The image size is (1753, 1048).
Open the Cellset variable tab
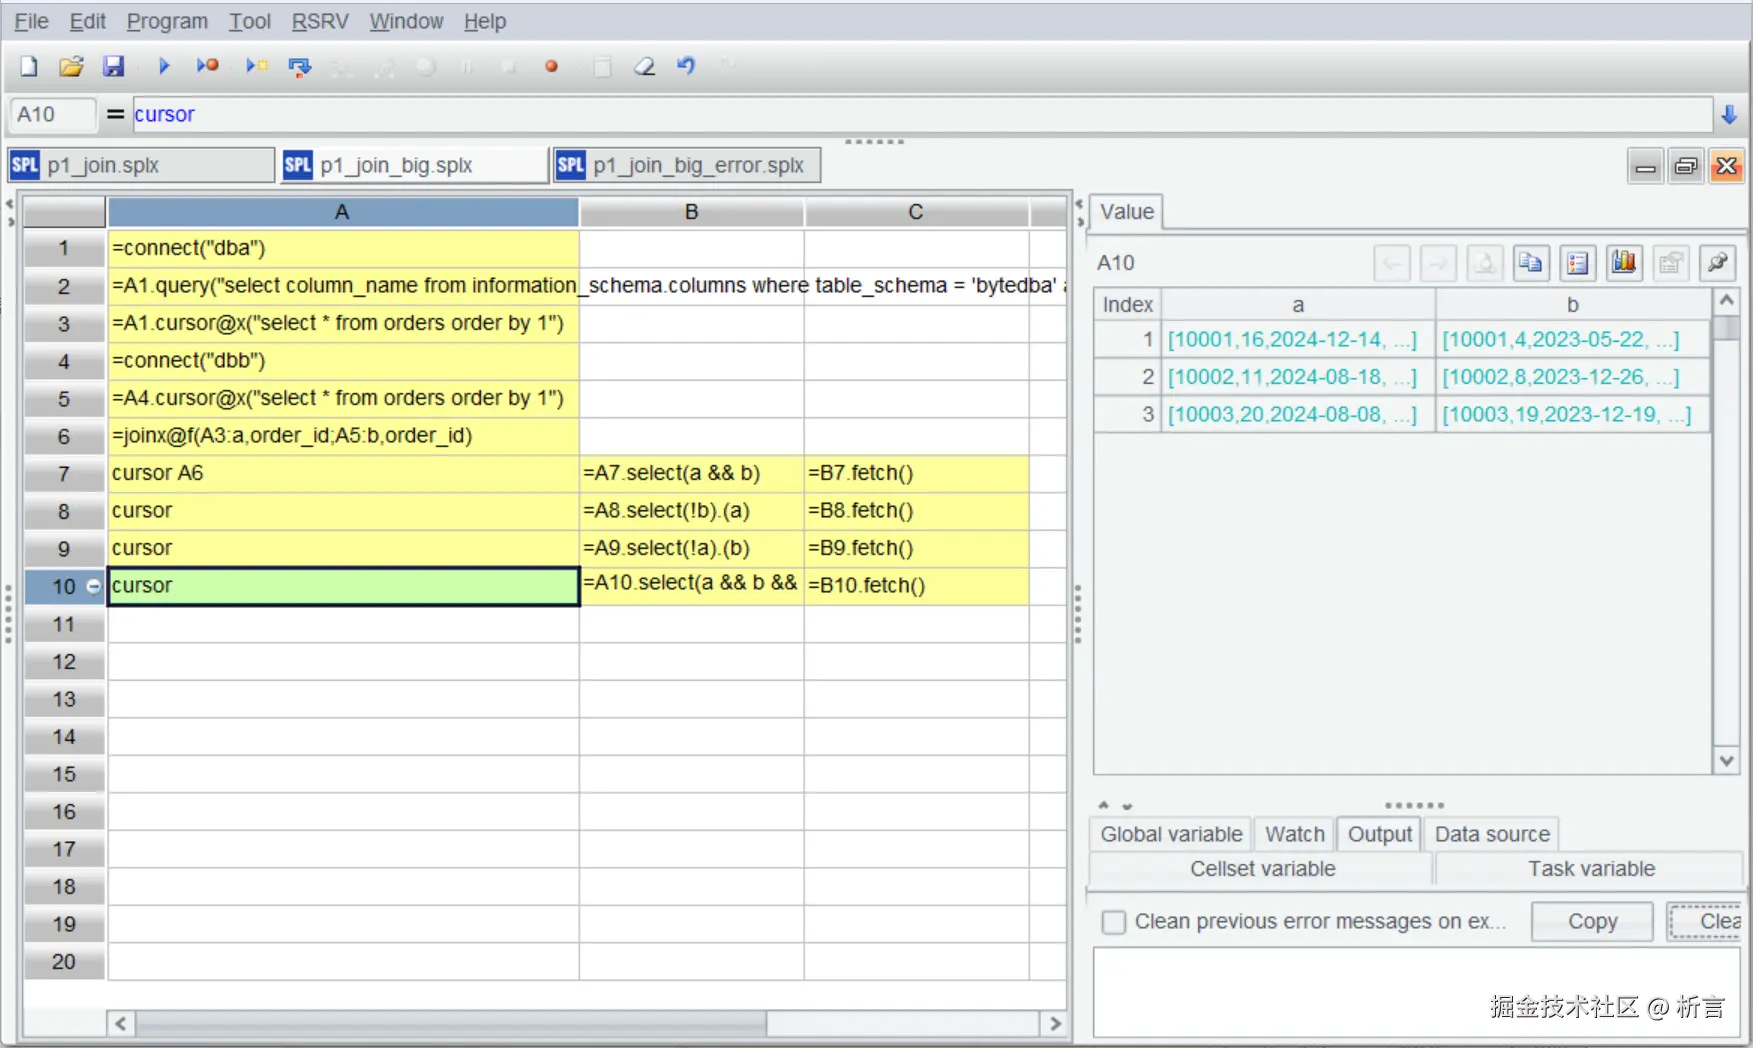pos(1262,869)
